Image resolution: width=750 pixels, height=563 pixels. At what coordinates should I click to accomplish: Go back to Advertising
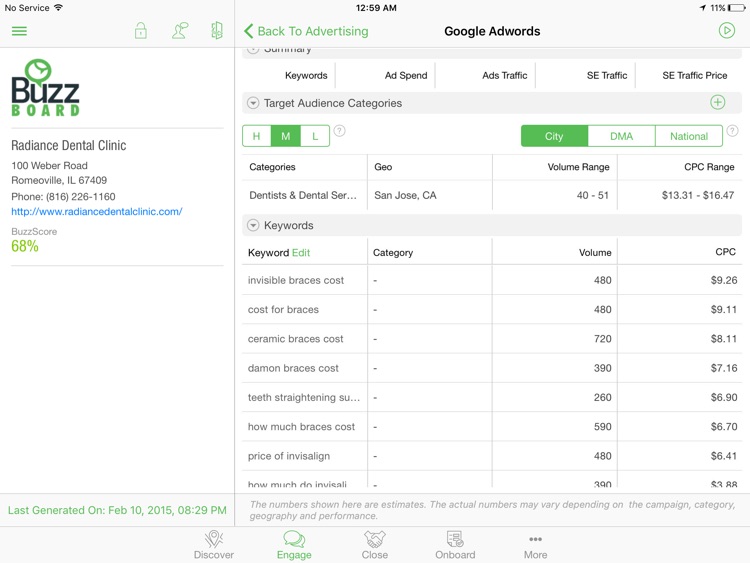(306, 31)
